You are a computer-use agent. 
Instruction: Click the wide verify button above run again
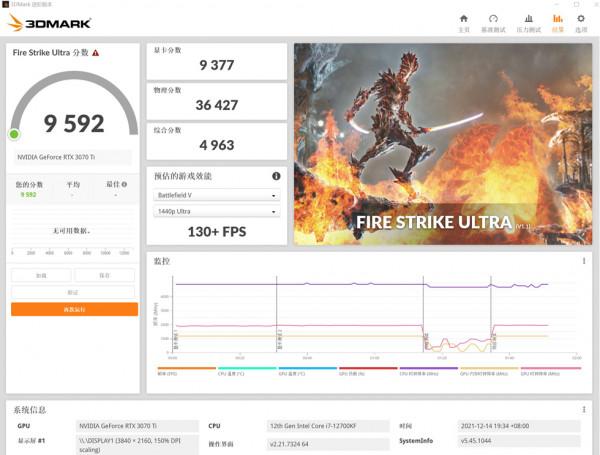click(x=73, y=292)
